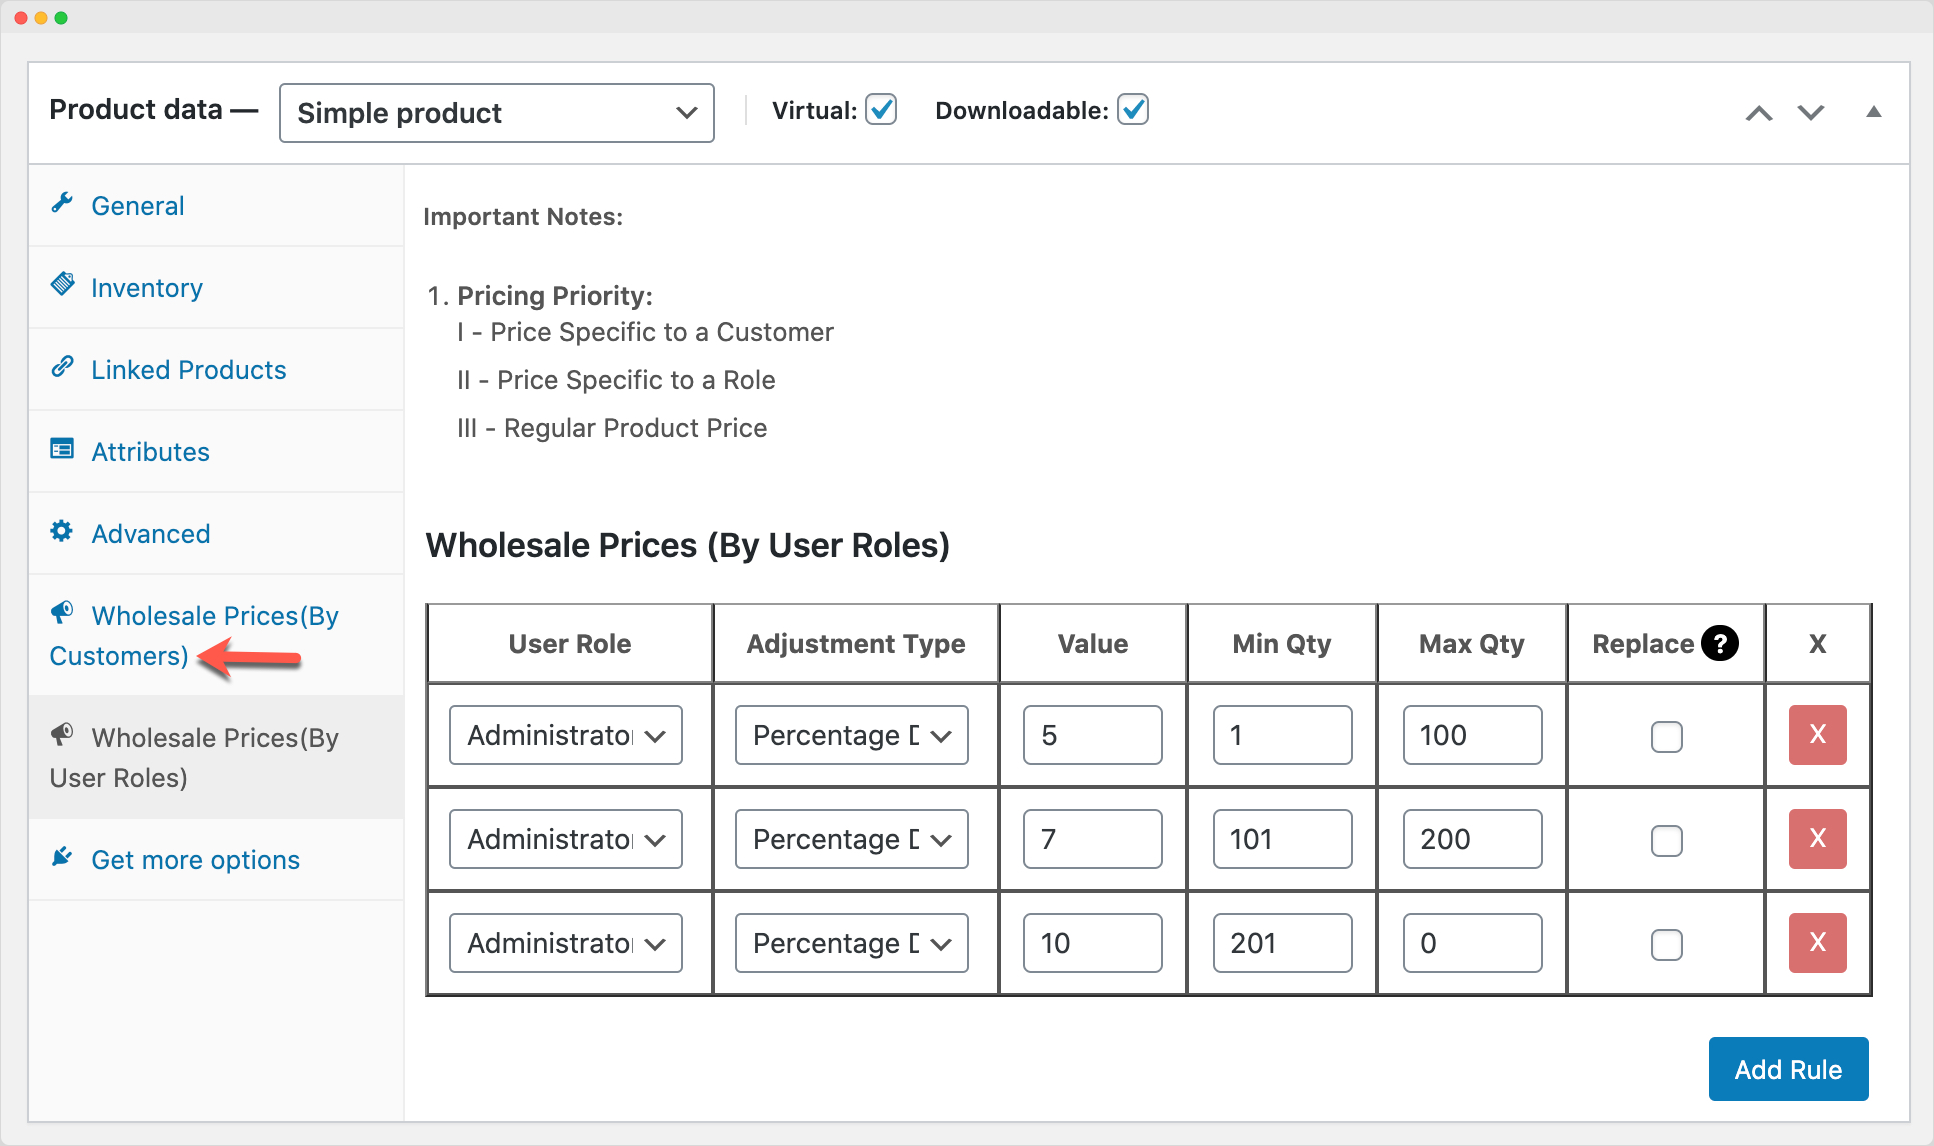
Task: Click the megaphone icon for Wholesale Prices(By Customers)
Action: 62,613
